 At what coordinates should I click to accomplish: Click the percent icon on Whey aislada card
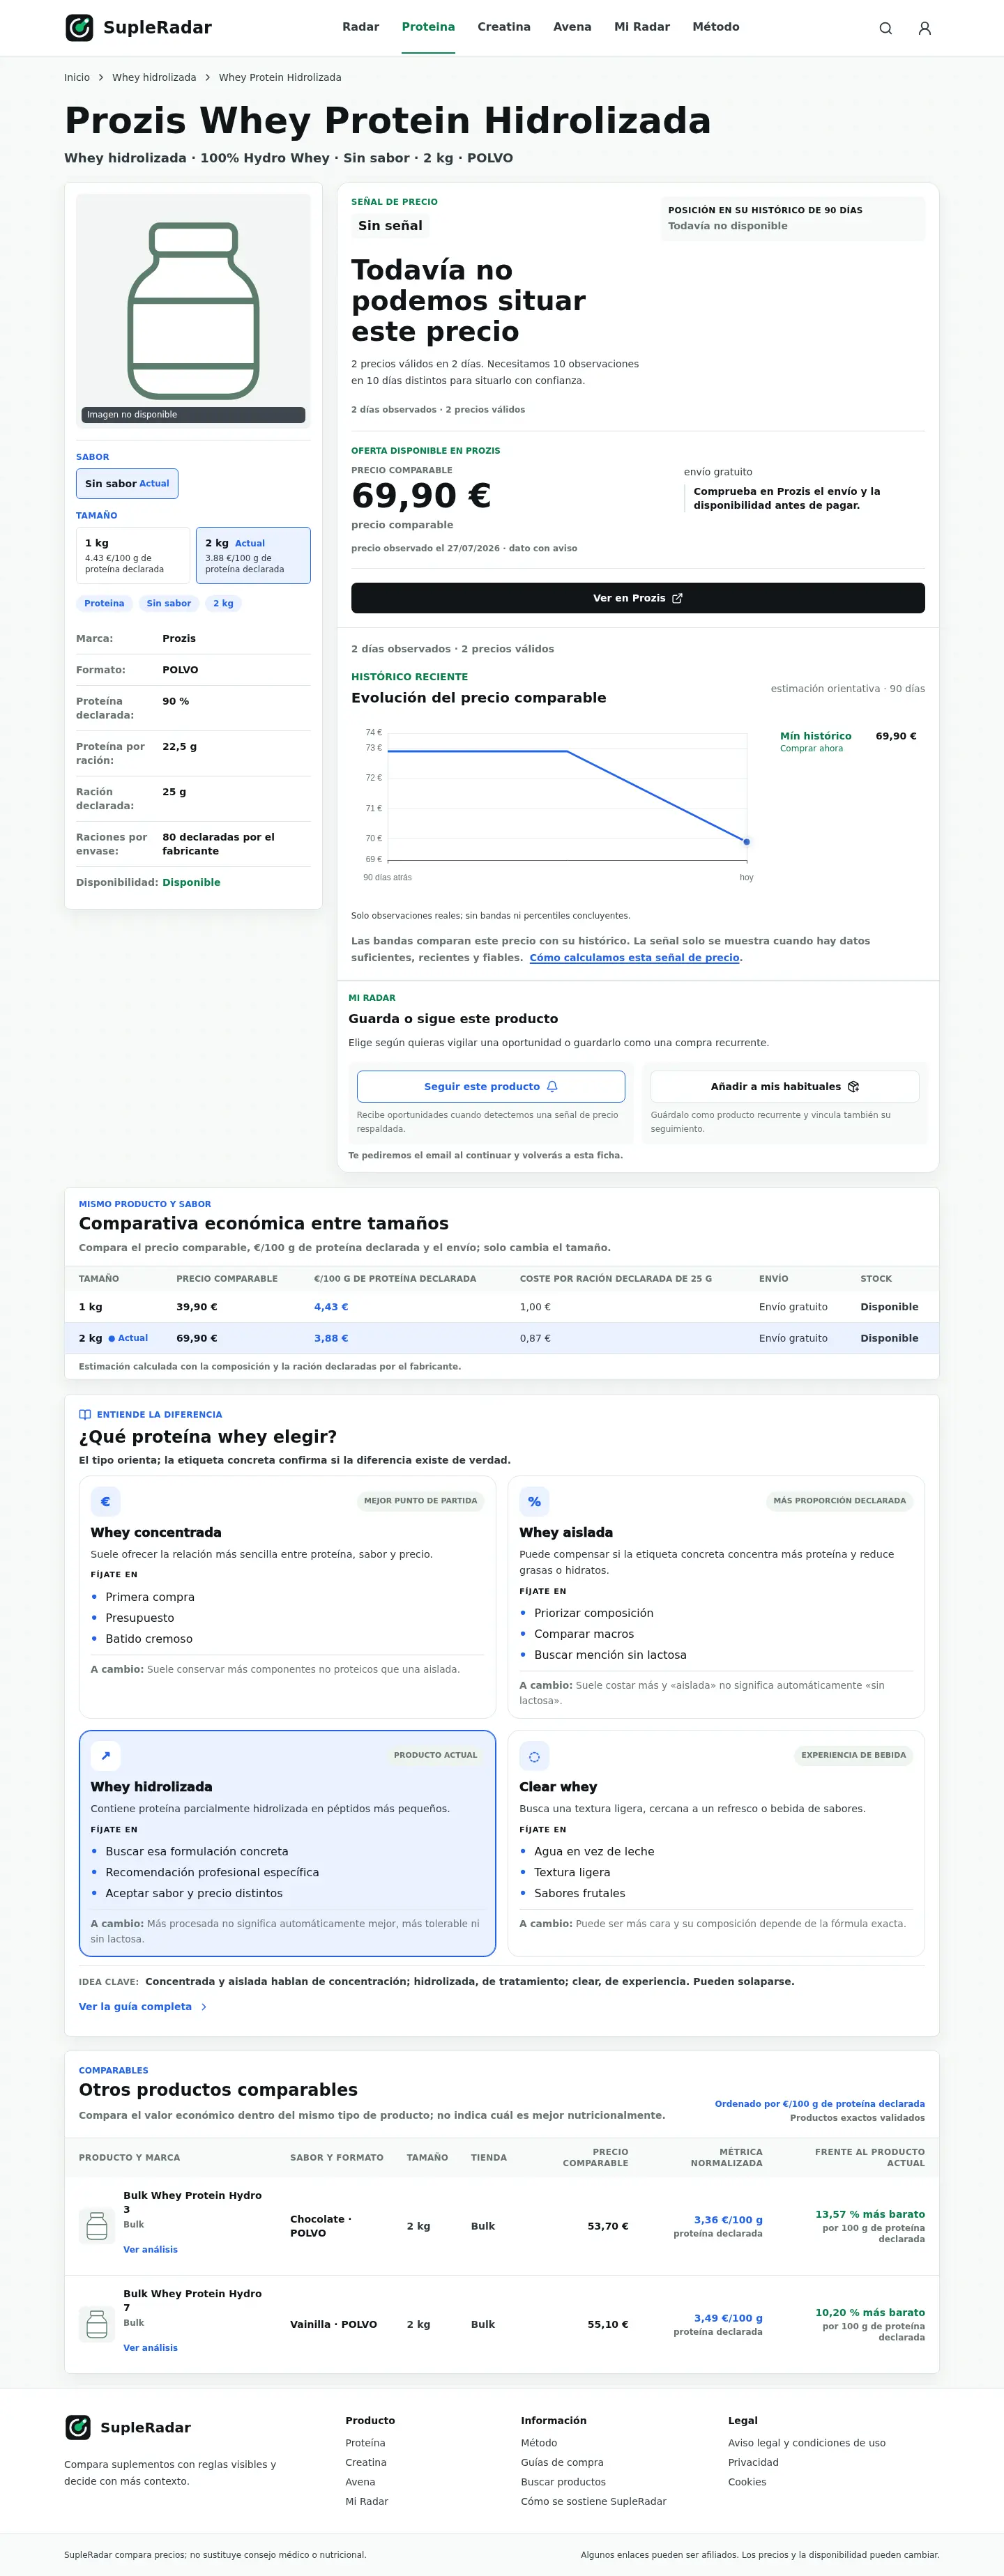coord(534,1501)
